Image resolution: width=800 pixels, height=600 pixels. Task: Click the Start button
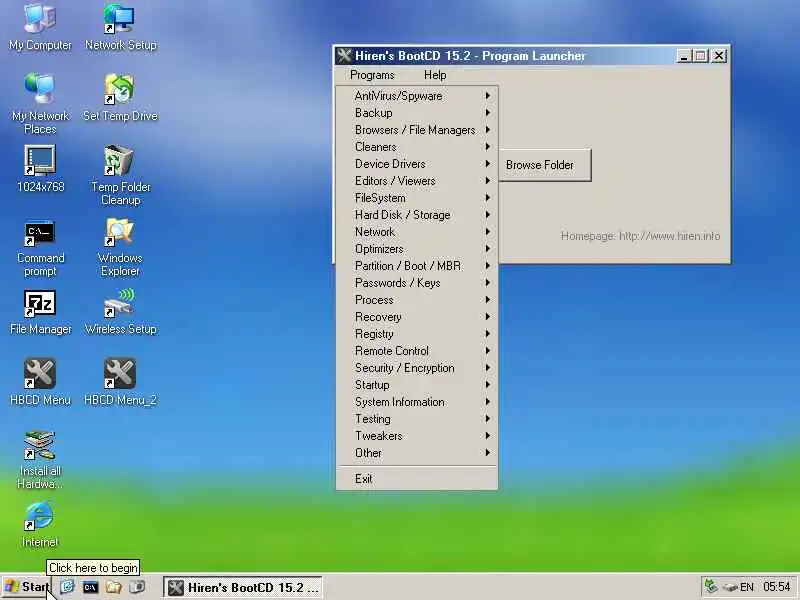[27, 587]
